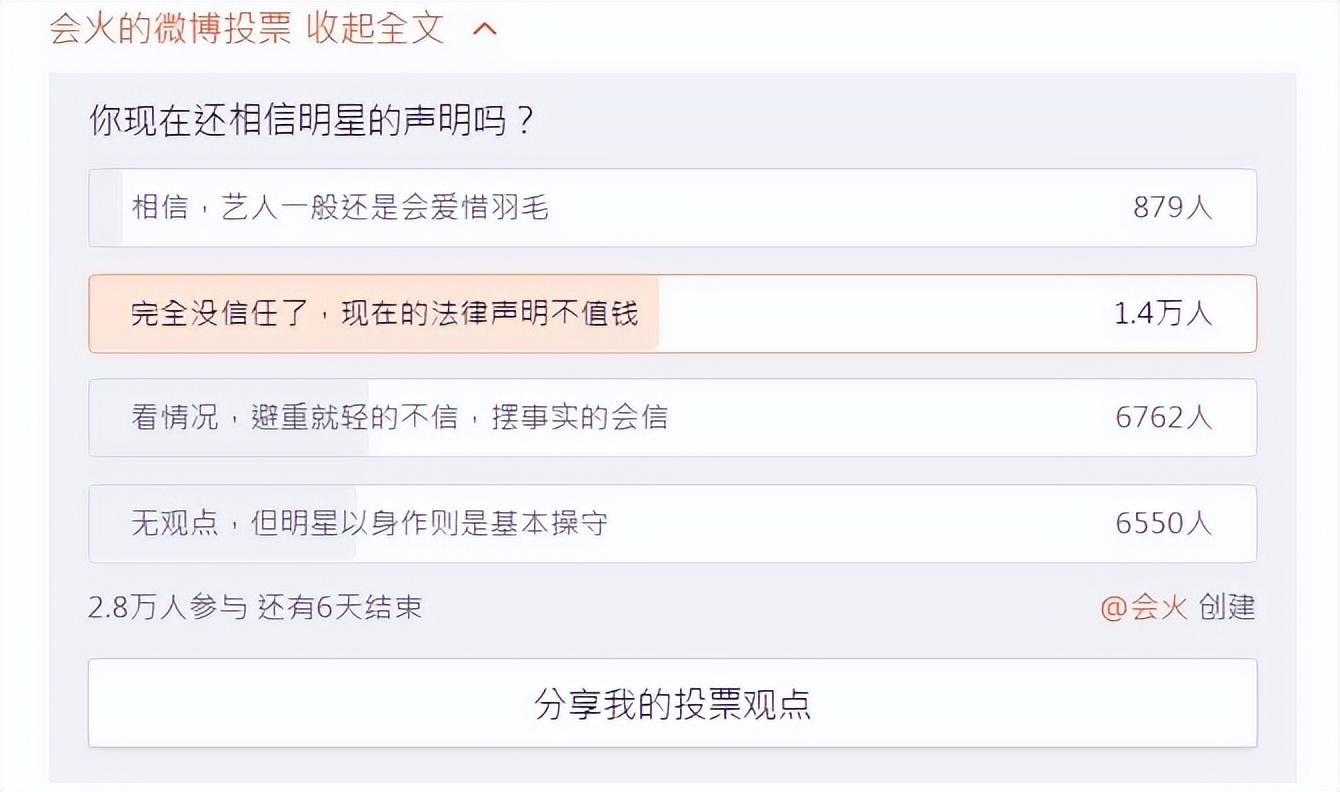
Task: Select option 看情况，避重就轻的不信
Action: [x=672, y=418]
